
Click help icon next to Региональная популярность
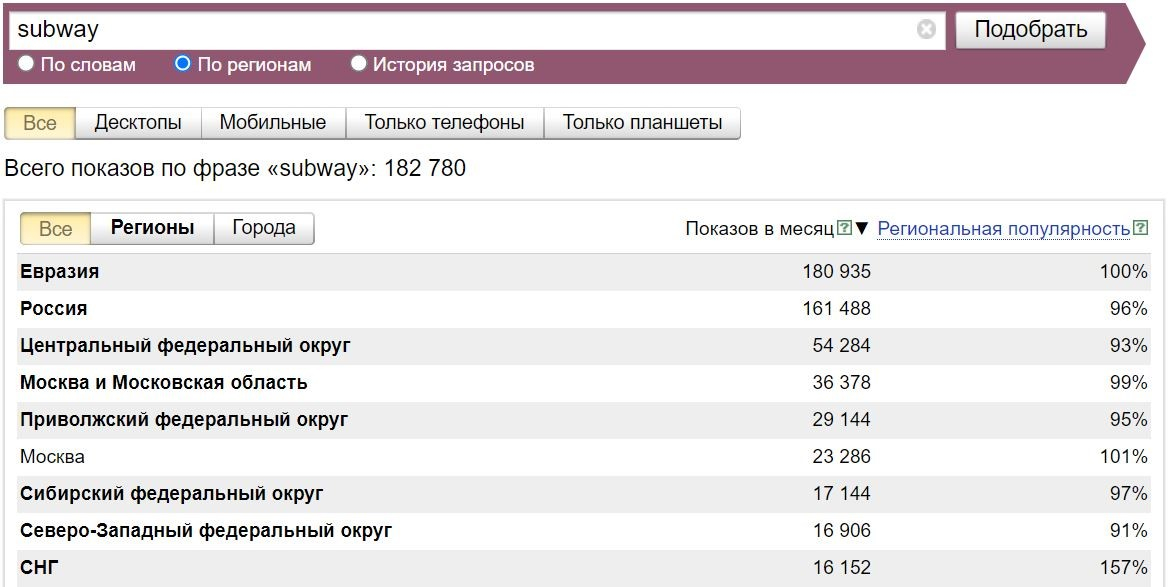pos(1141,228)
